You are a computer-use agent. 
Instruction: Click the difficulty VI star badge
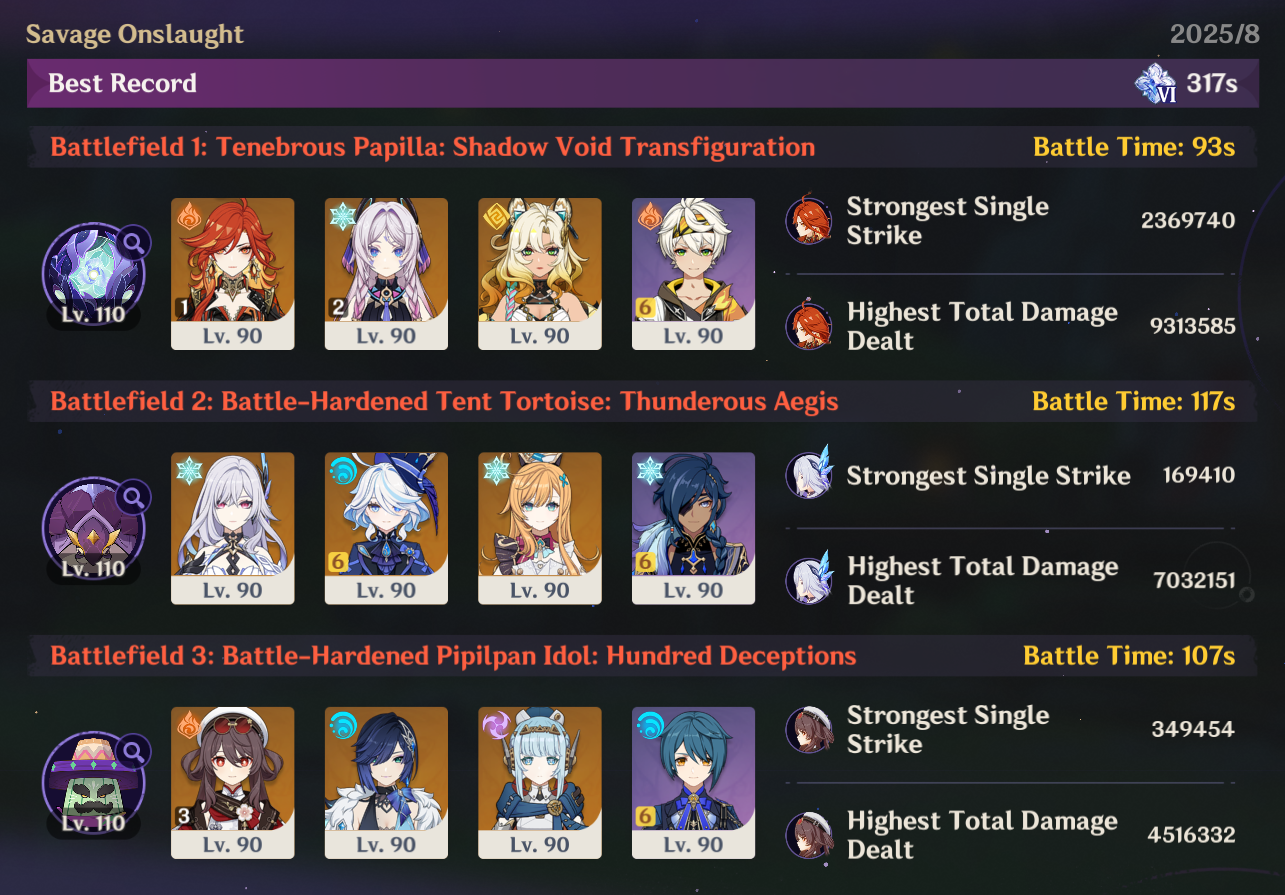pos(1156,83)
